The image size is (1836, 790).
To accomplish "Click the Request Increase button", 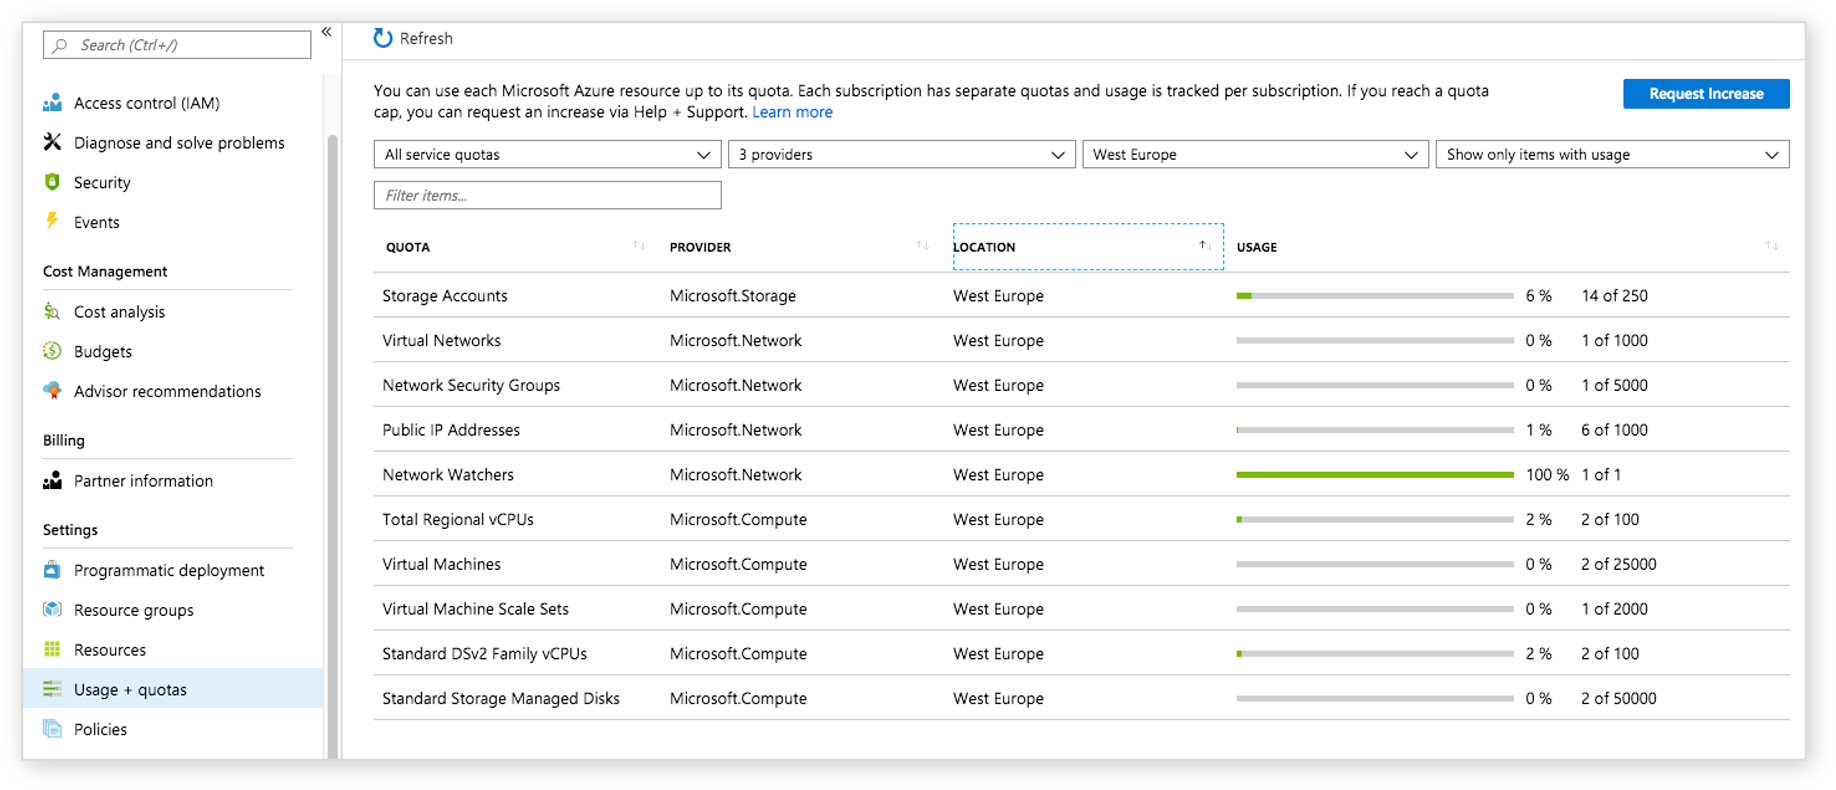I will [1706, 93].
